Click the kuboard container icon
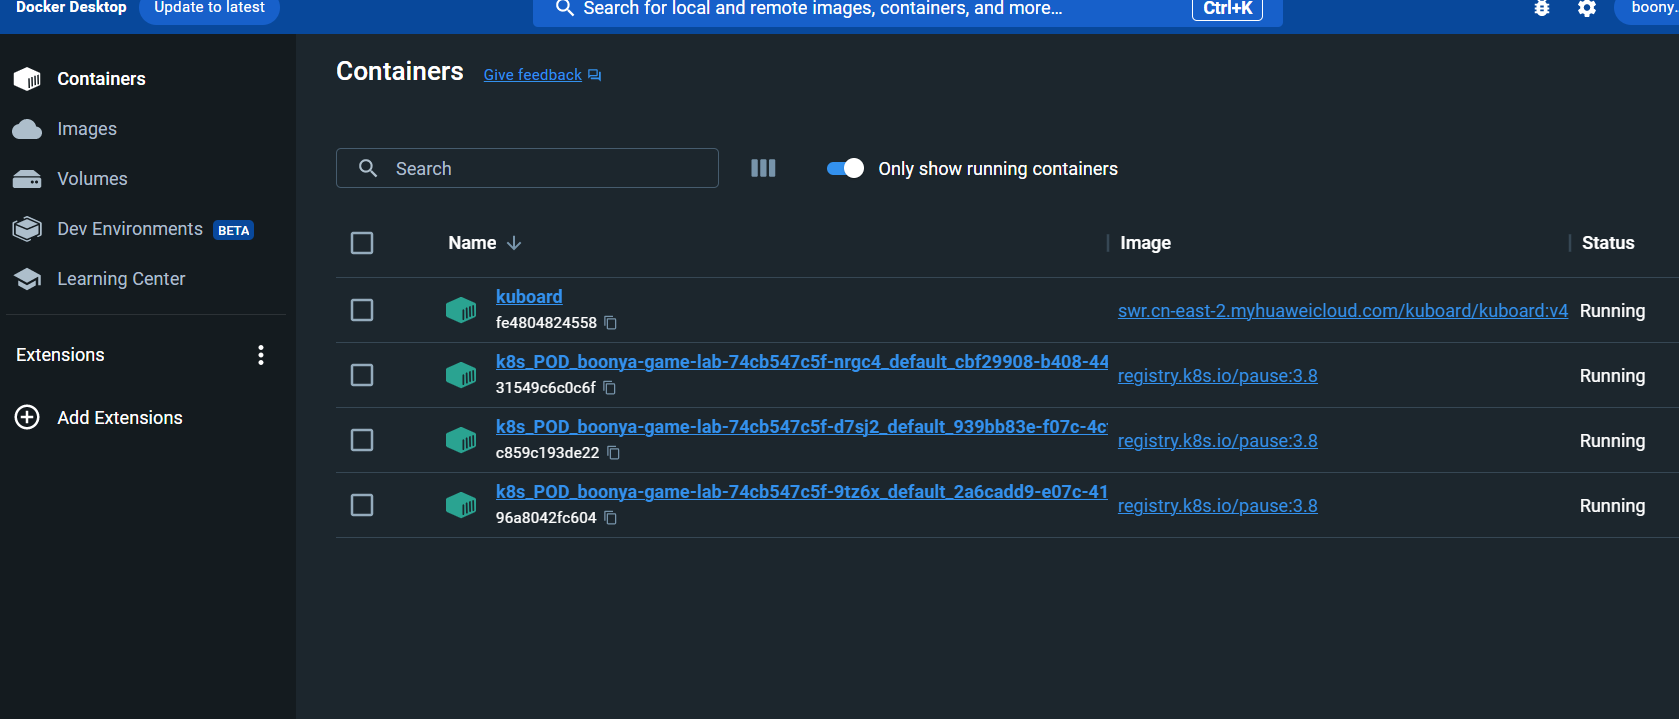The width and height of the screenshot is (1679, 719). coord(461,310)
